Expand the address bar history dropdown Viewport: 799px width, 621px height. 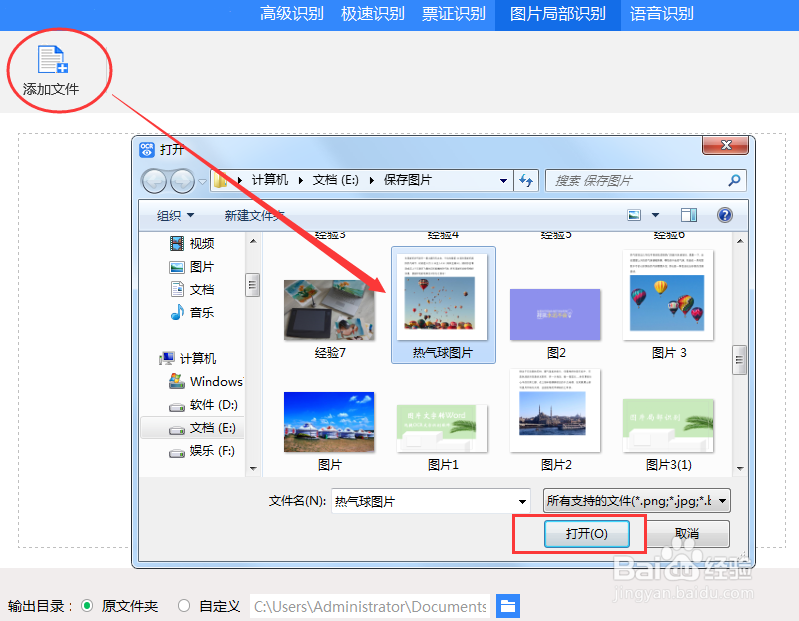pos(503,181)
